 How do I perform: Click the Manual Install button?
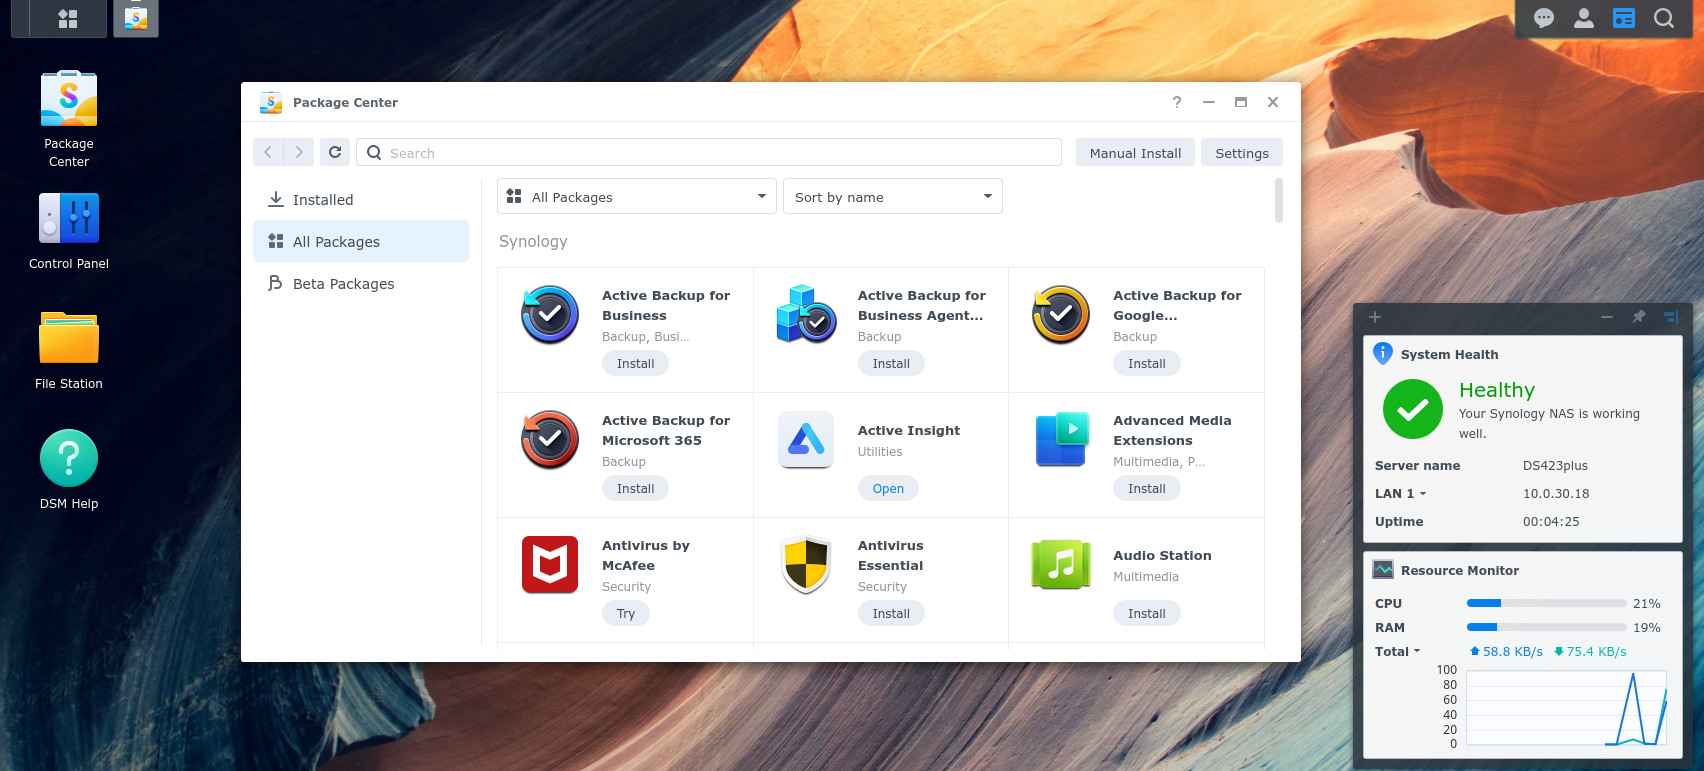(1135, 152)
